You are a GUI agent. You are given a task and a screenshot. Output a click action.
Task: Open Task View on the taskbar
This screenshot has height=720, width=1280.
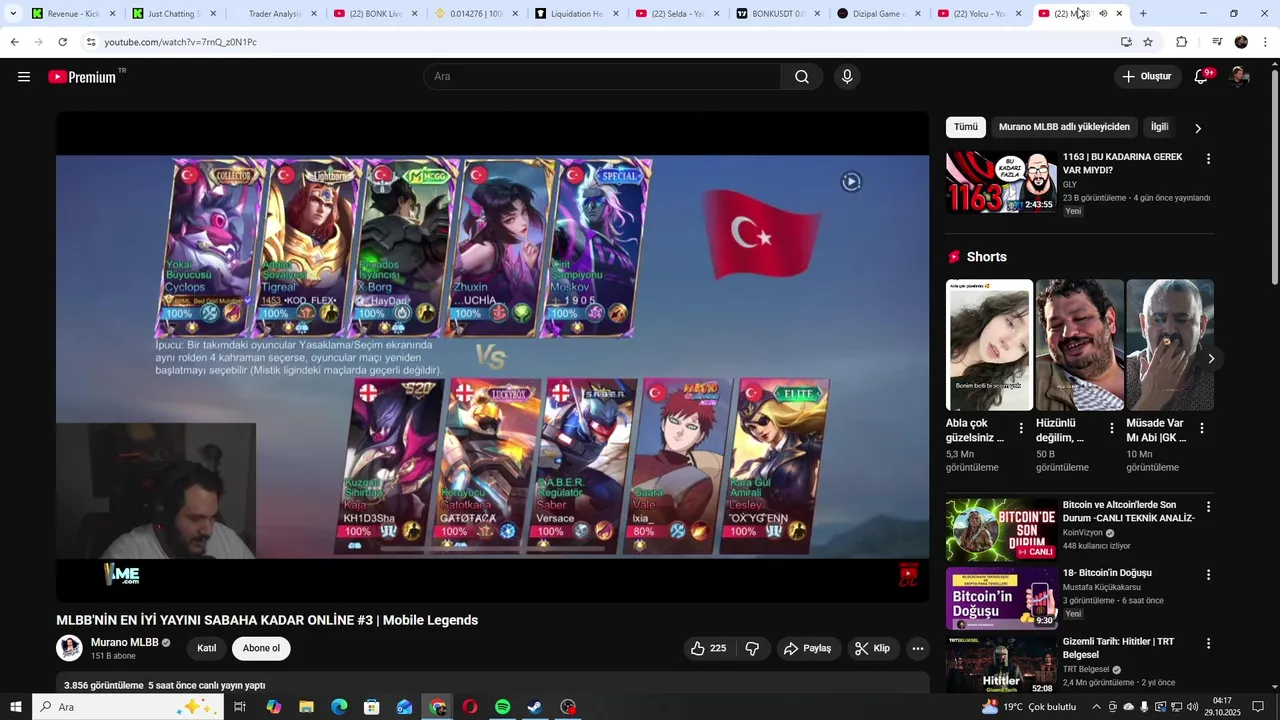click(x=240, y=707)
